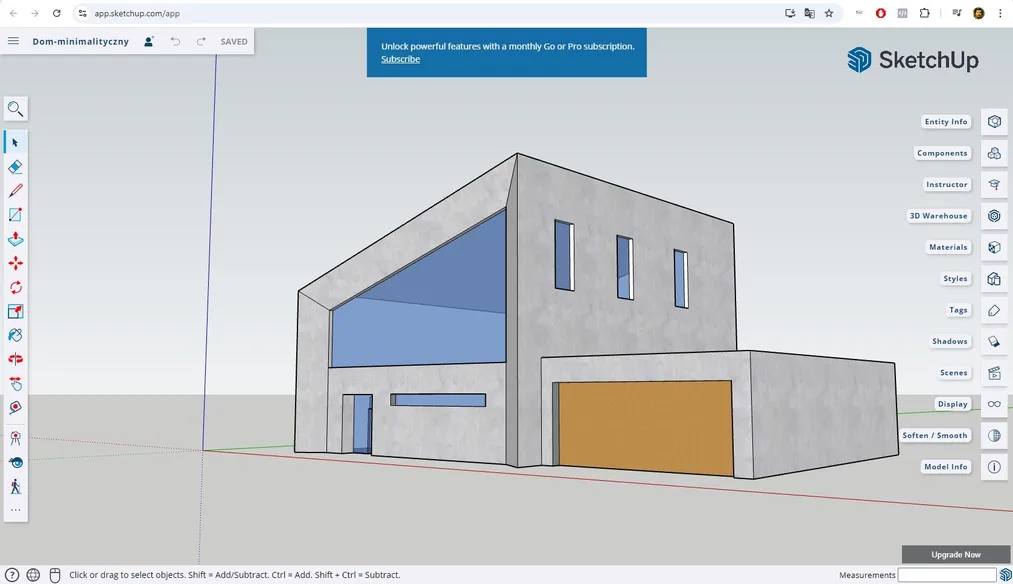Pick the Shapes rectangle tool
1013x584 pixels.
(15, 214)
